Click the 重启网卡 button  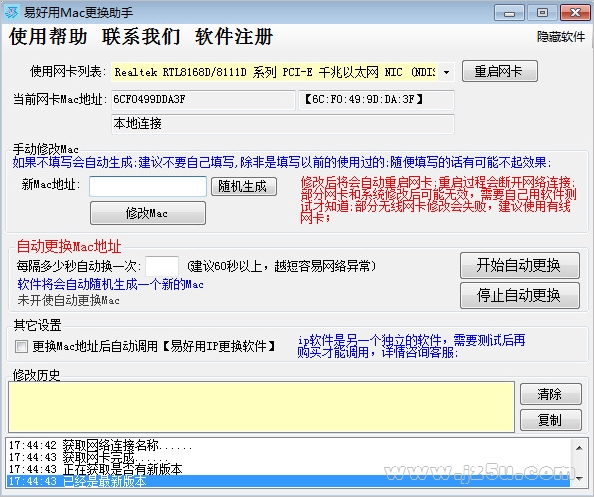tap(499, 71)
